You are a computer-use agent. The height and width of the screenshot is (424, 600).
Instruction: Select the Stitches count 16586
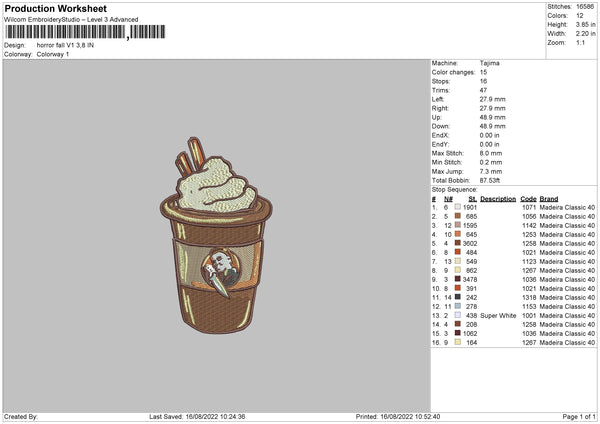[585, 7]
